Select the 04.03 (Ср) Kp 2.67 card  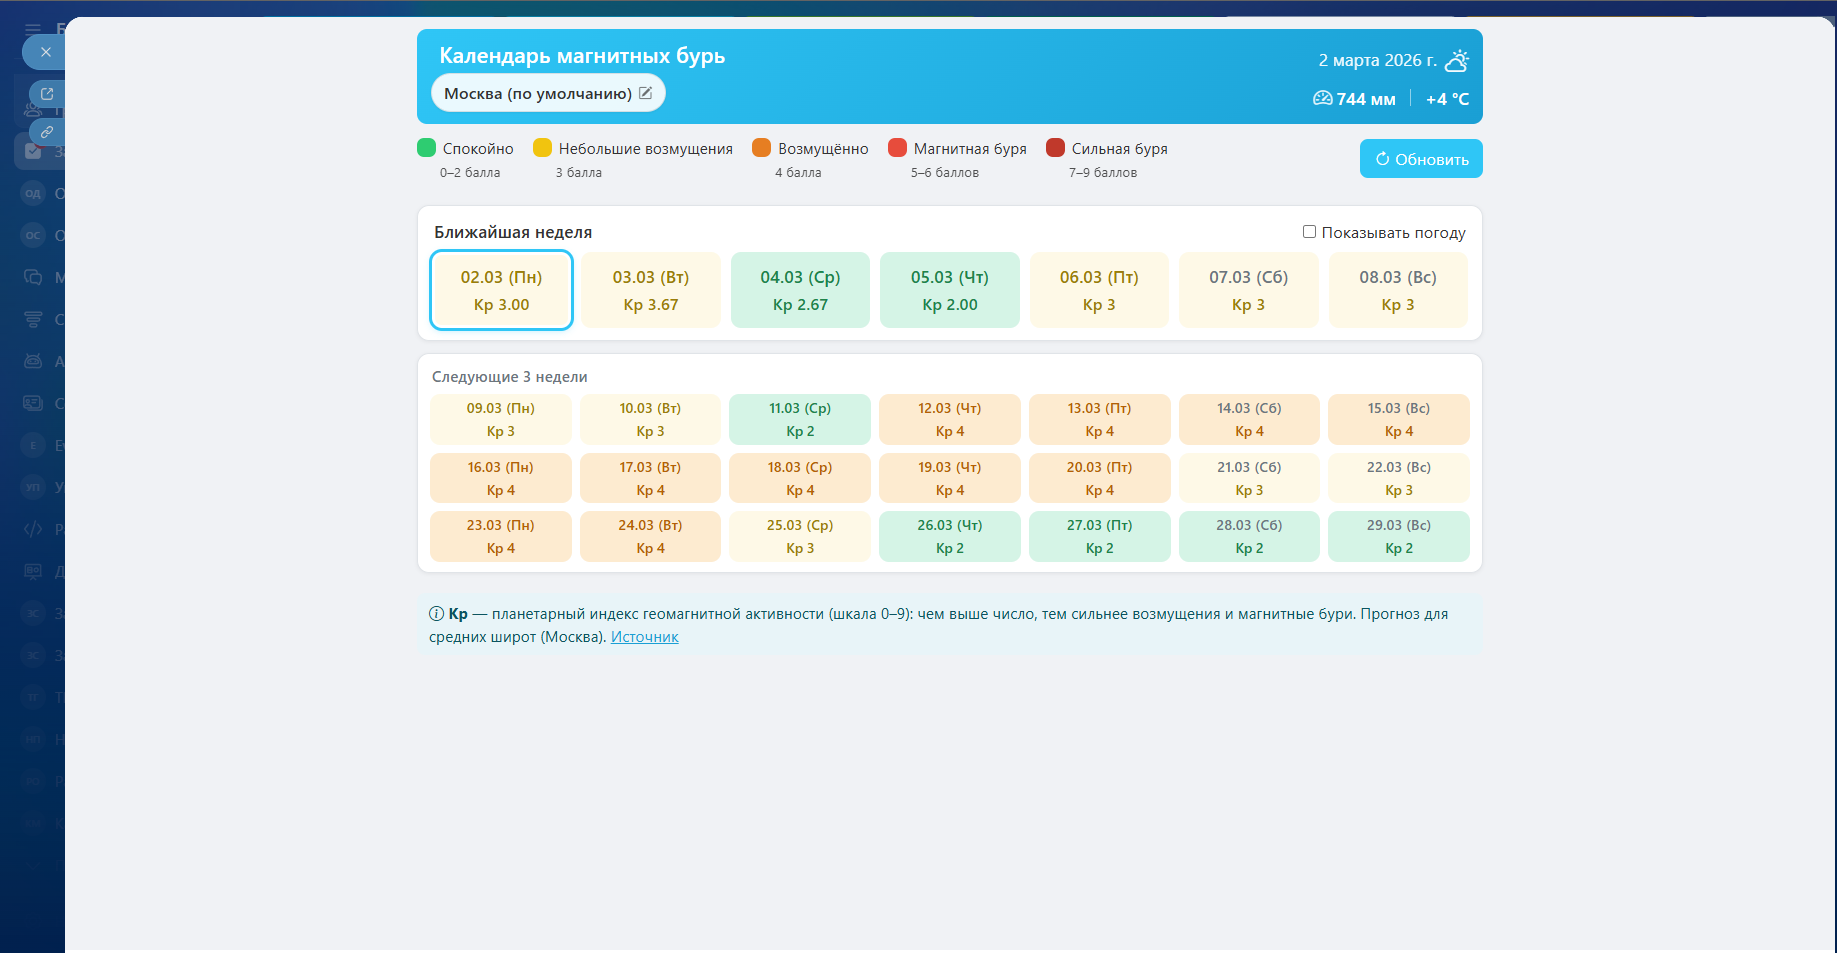coord(800,290)
